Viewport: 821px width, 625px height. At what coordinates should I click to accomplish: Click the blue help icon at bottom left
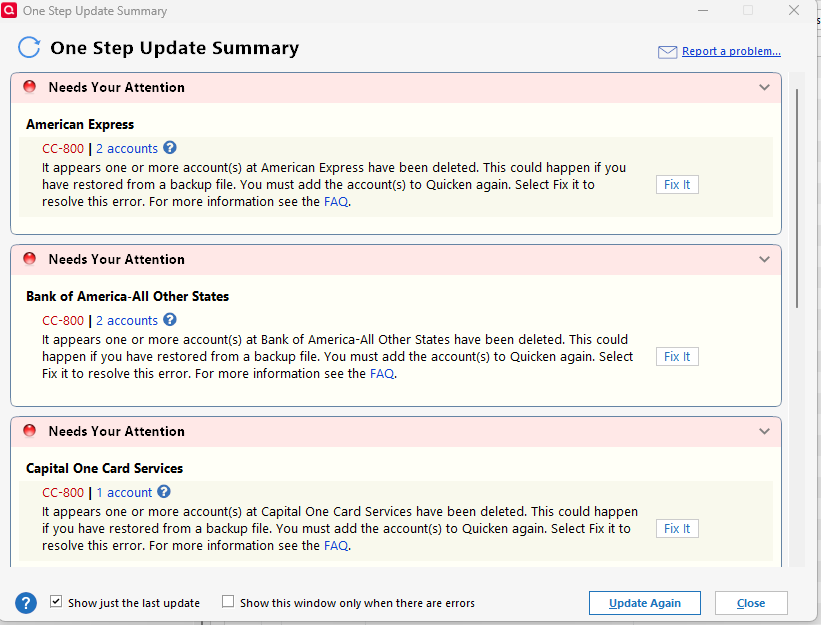coord(26,603)
